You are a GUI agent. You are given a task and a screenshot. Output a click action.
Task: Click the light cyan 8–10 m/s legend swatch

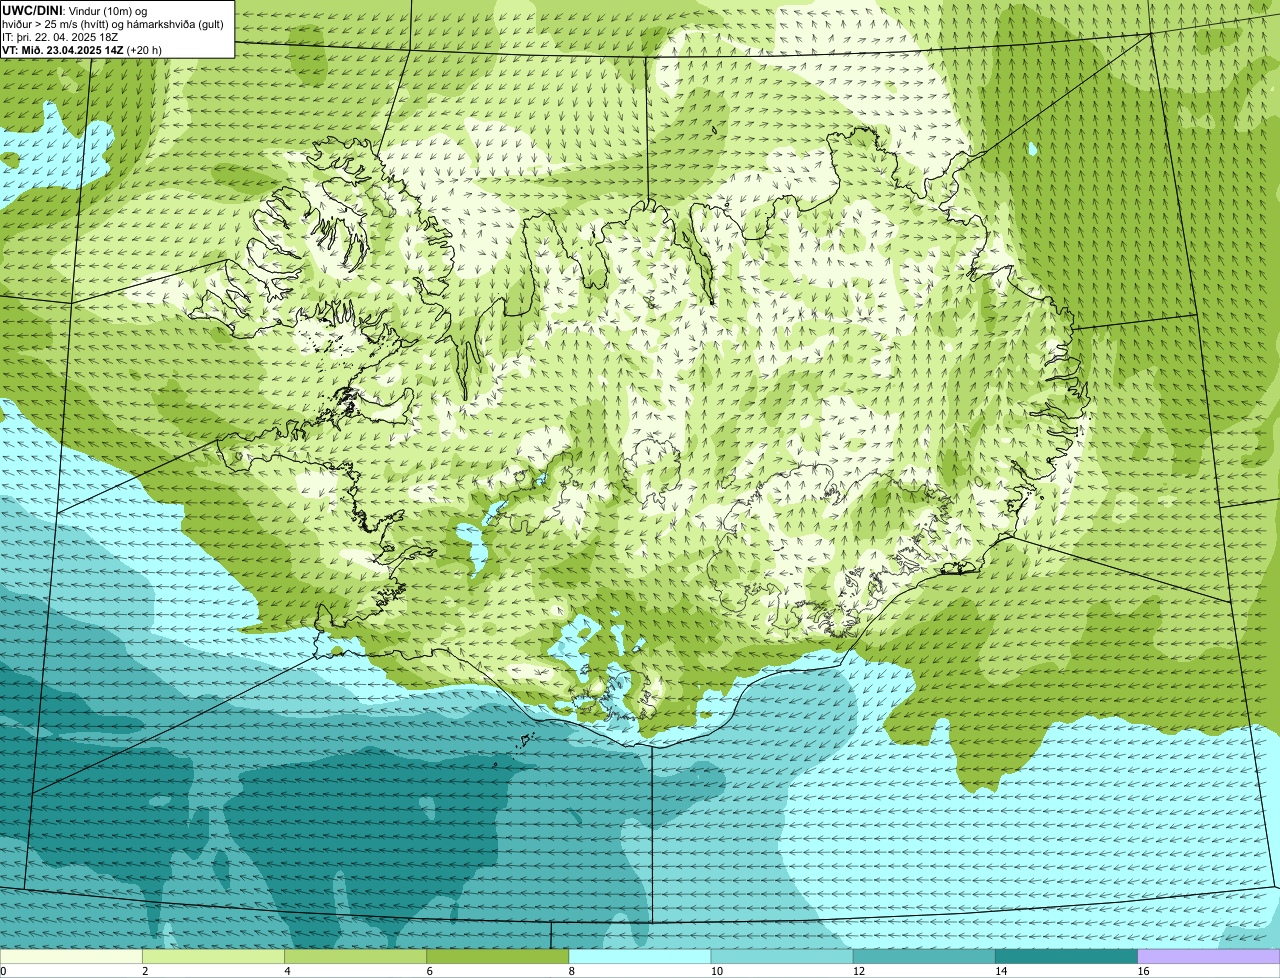tap(640, 957)
